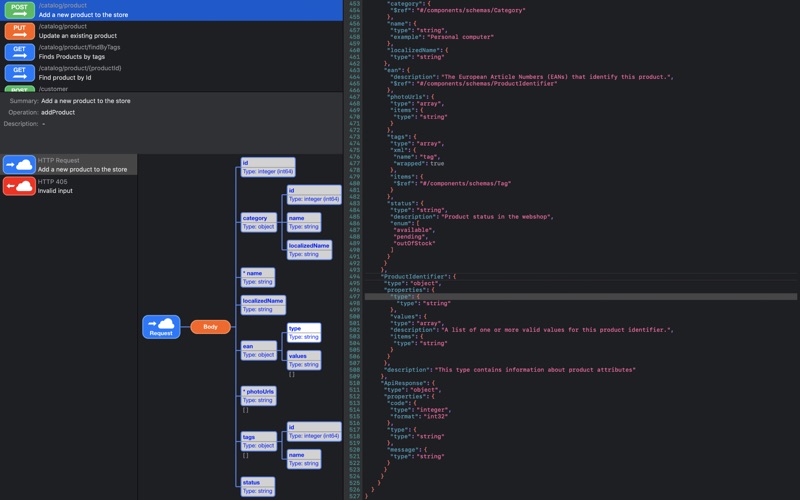This screenshot has width=800, height=500.
Task: Click the orange Body node
Action: point(210,327)
